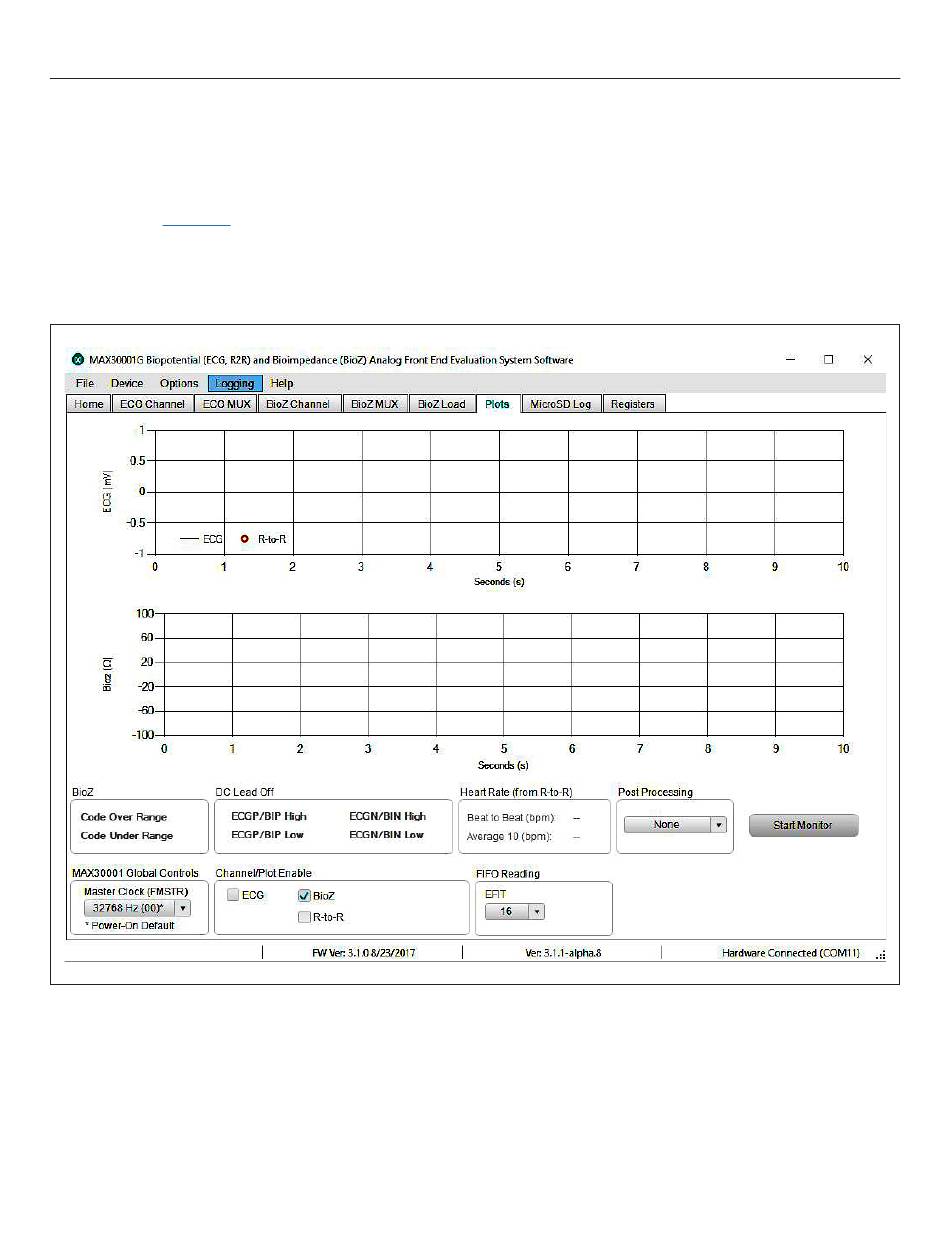The width and height of the screenshot is (950, 1254).
Task: Click 'Code Over Range' BioZ indicator
Action: (x=124, y=817)
